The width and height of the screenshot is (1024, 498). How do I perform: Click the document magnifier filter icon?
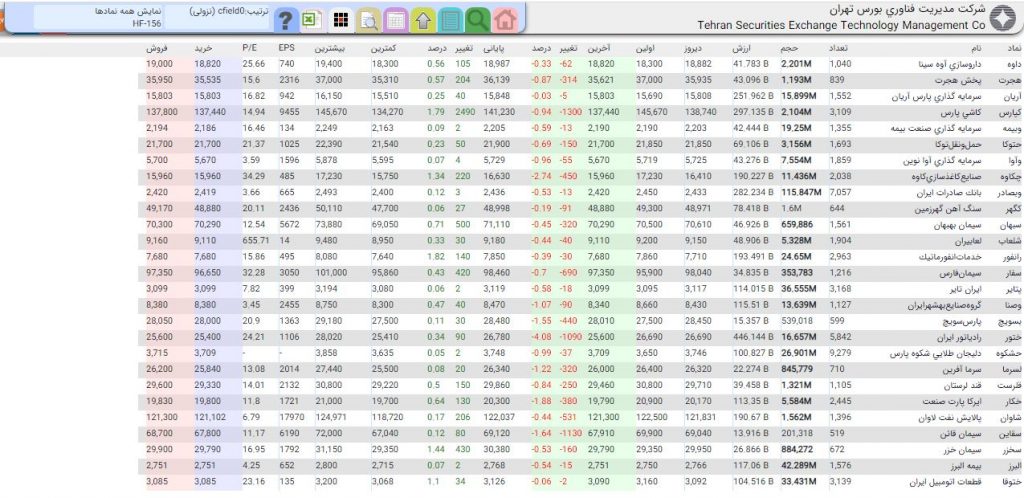369,20
